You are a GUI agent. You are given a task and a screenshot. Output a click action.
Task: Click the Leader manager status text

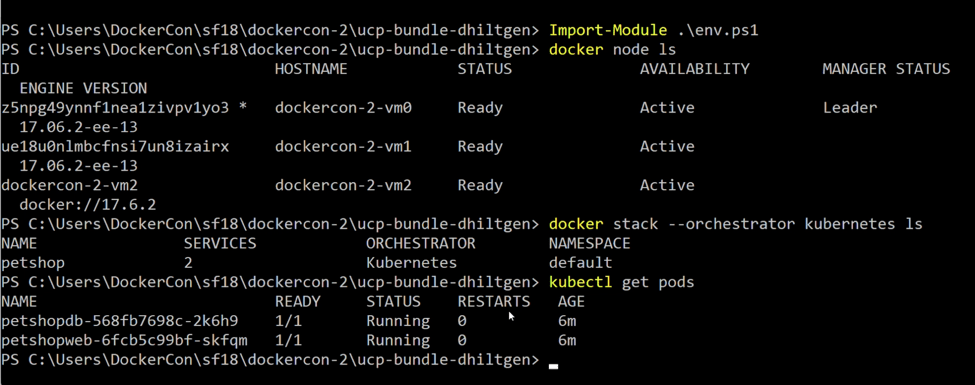pyautogui.click(x=850, y=108)
